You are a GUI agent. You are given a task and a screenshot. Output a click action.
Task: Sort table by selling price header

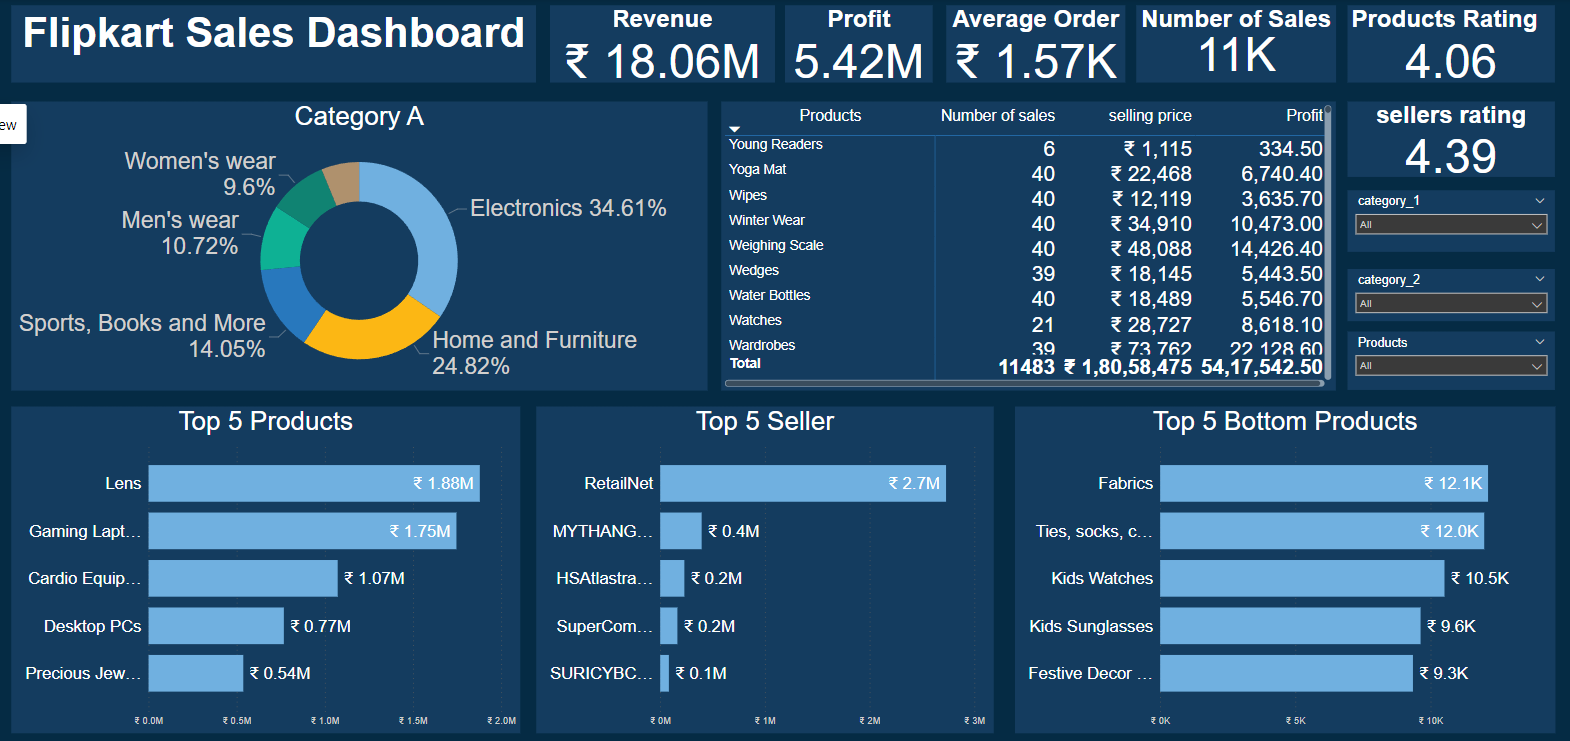pos(1149,116)
